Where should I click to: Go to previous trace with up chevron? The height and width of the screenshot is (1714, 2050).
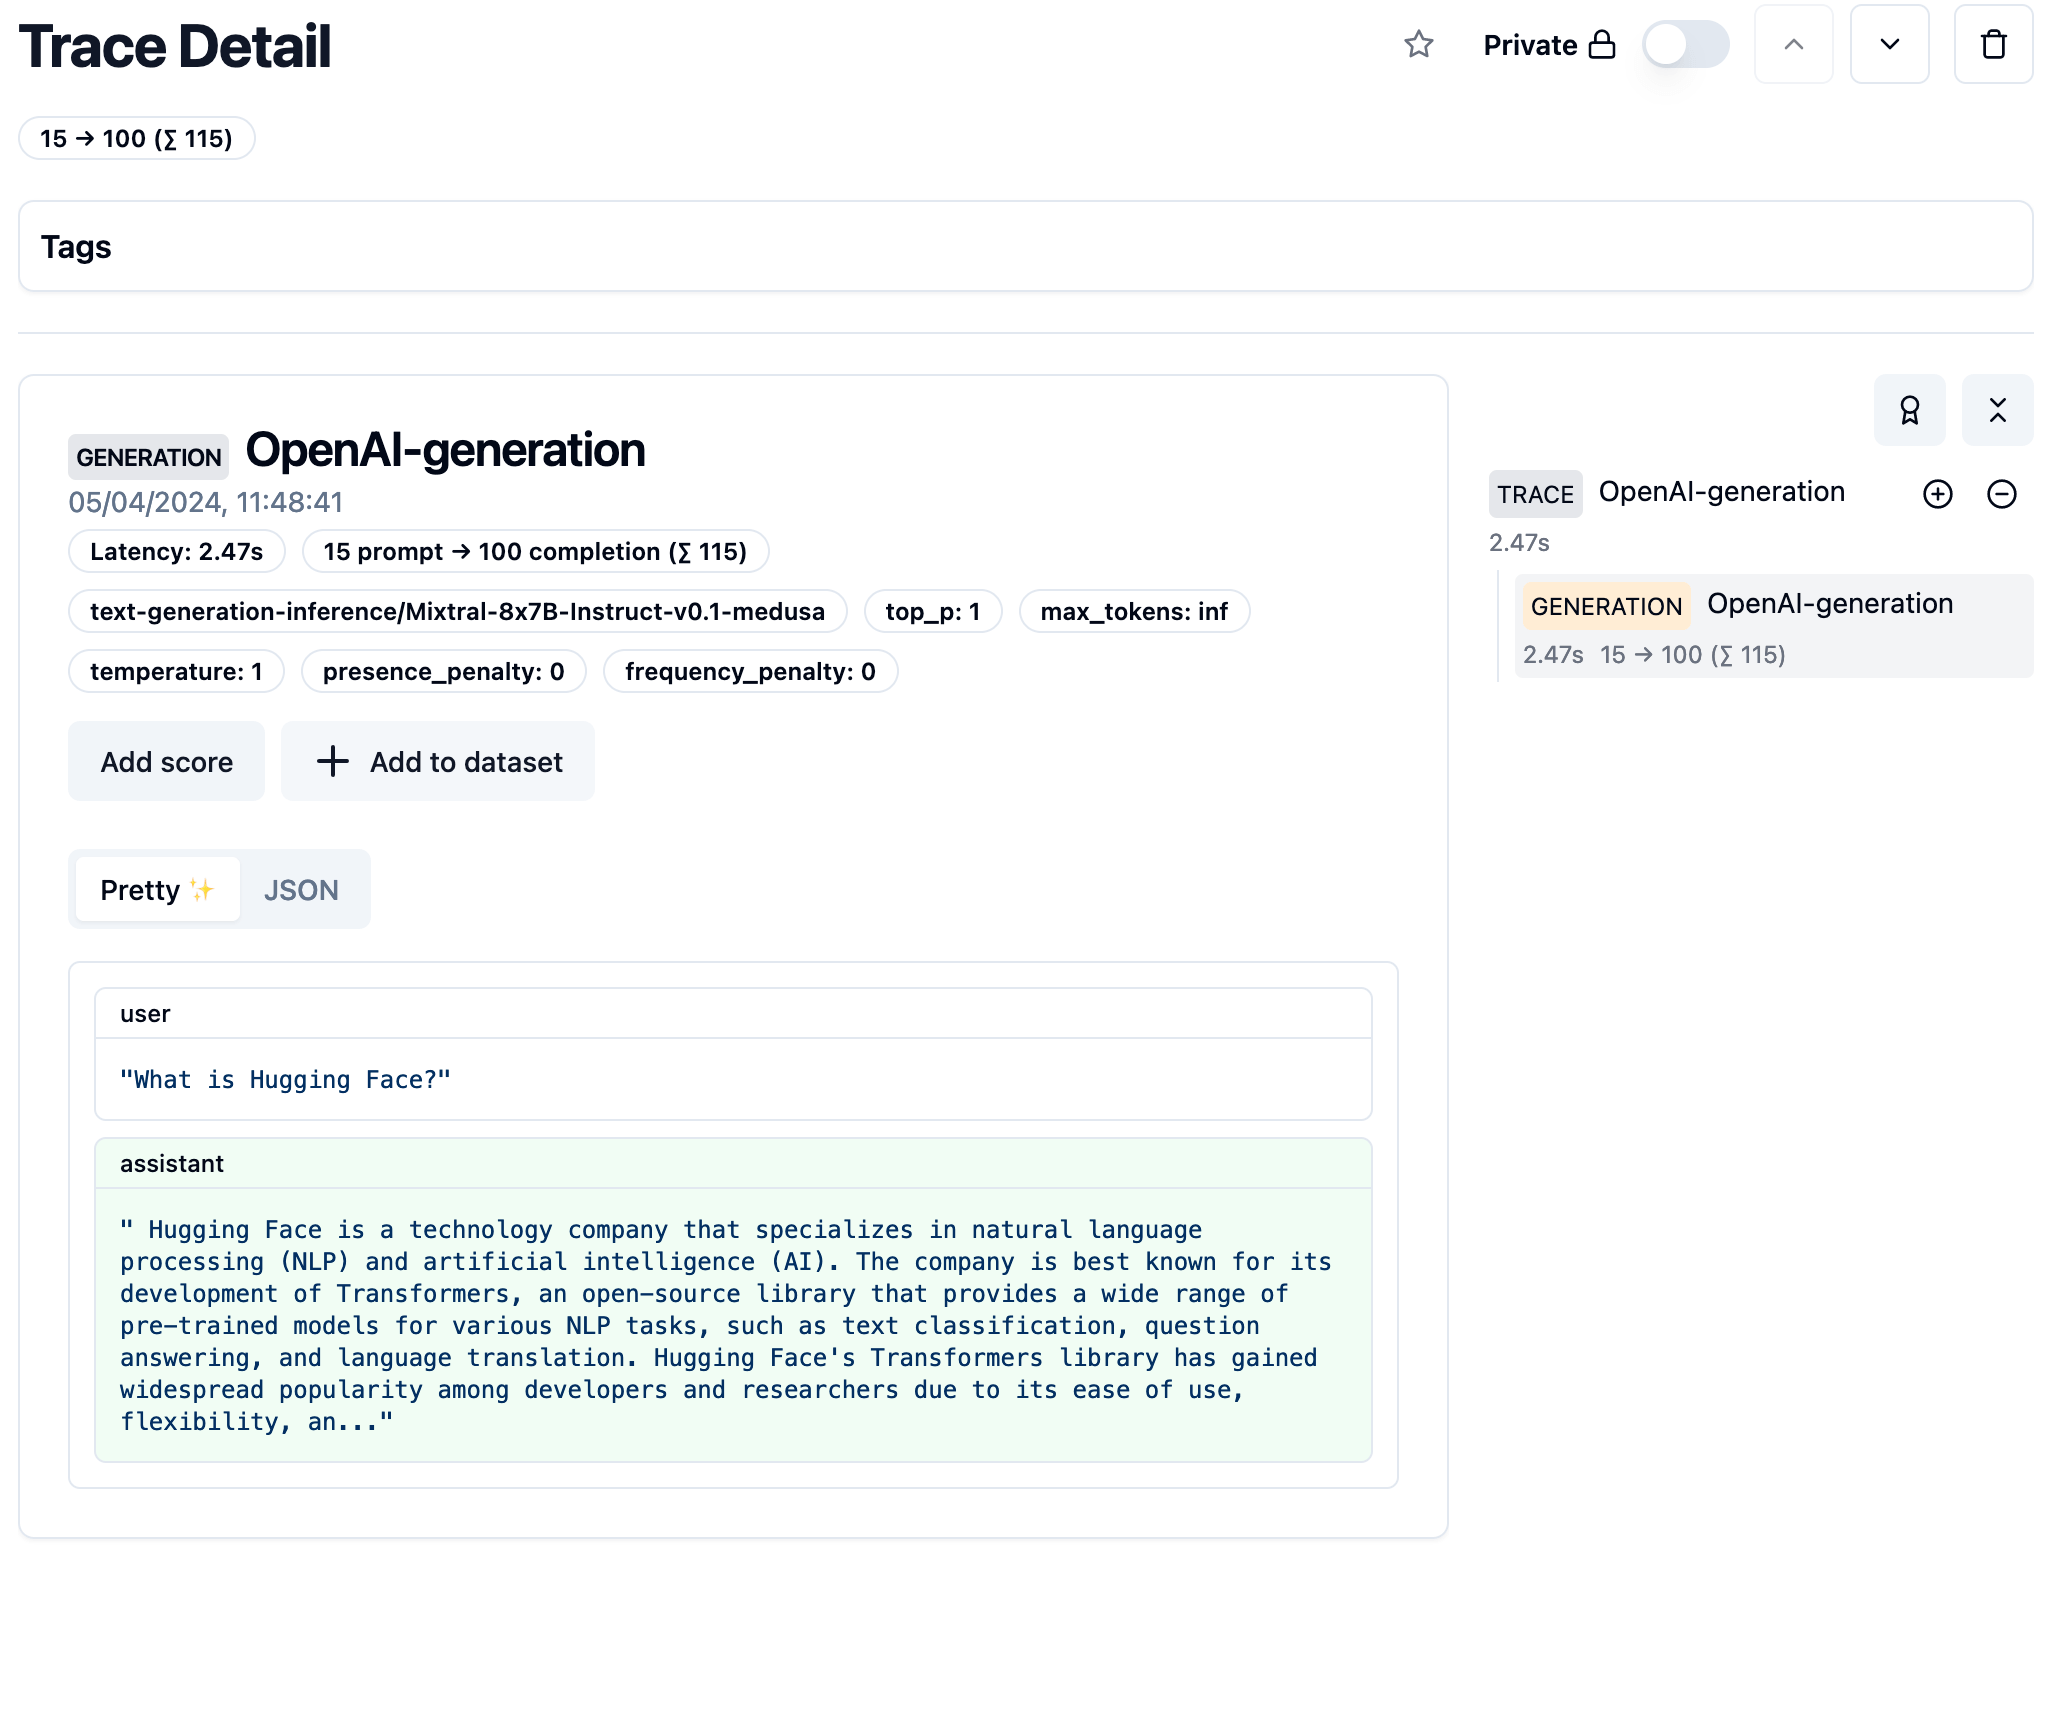[x=1793, y=45]
